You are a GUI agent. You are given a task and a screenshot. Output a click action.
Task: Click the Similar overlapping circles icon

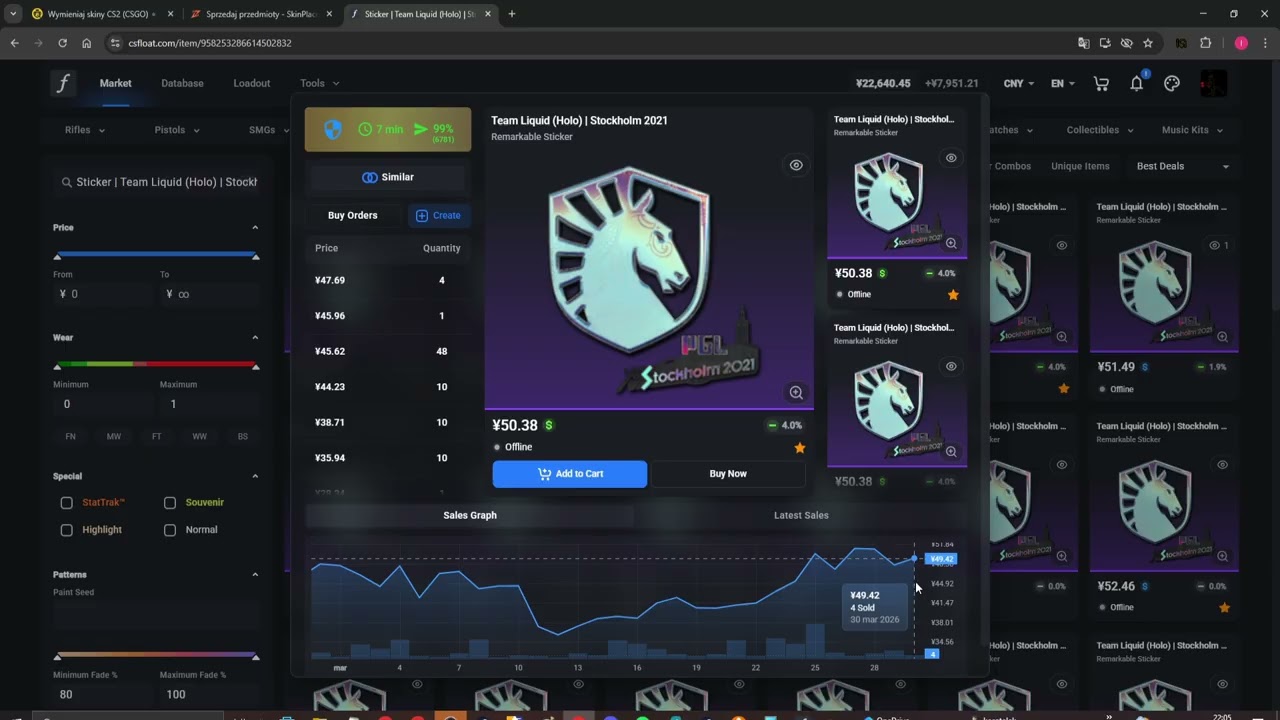tap(369, 177)
